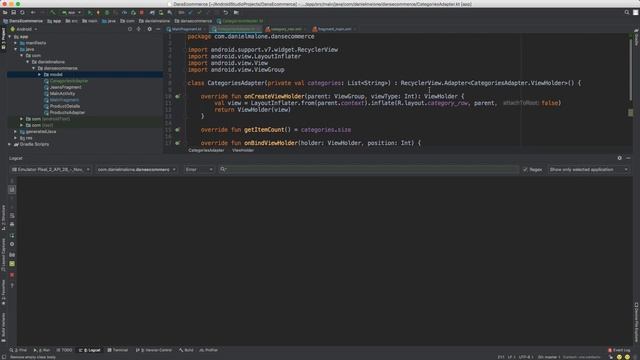This screenshot has height=360, width=640.
Task: Open MainActivity in the project tree
Action: 60,93
